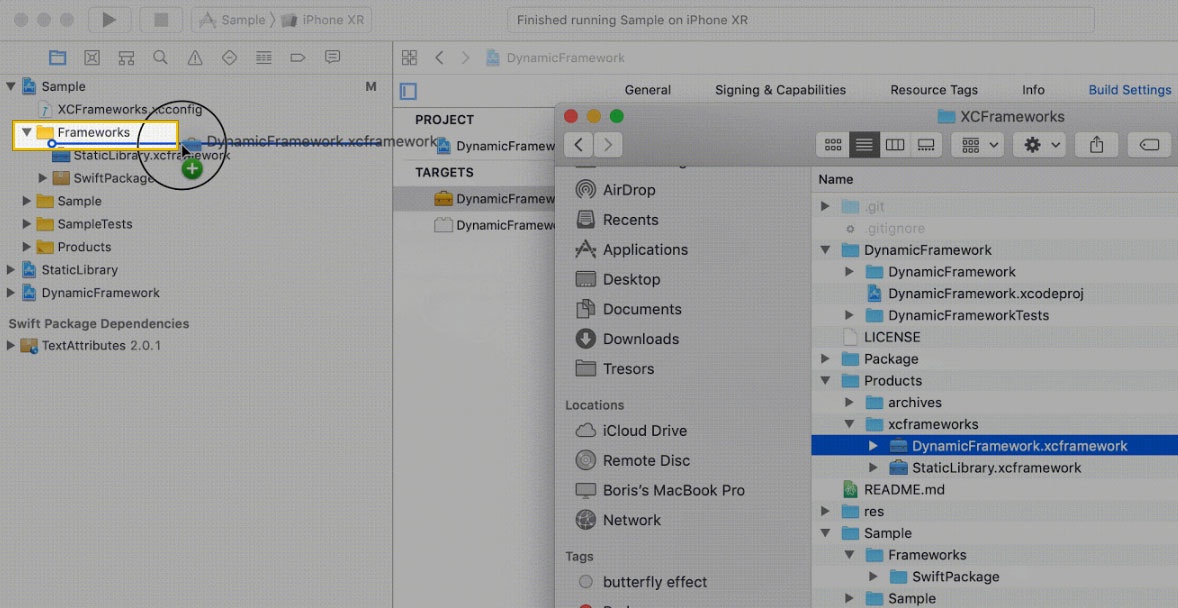Open the Find navigator magnifier icon
The width and height of the screenshot is (1178, 608).
(160, 57)
